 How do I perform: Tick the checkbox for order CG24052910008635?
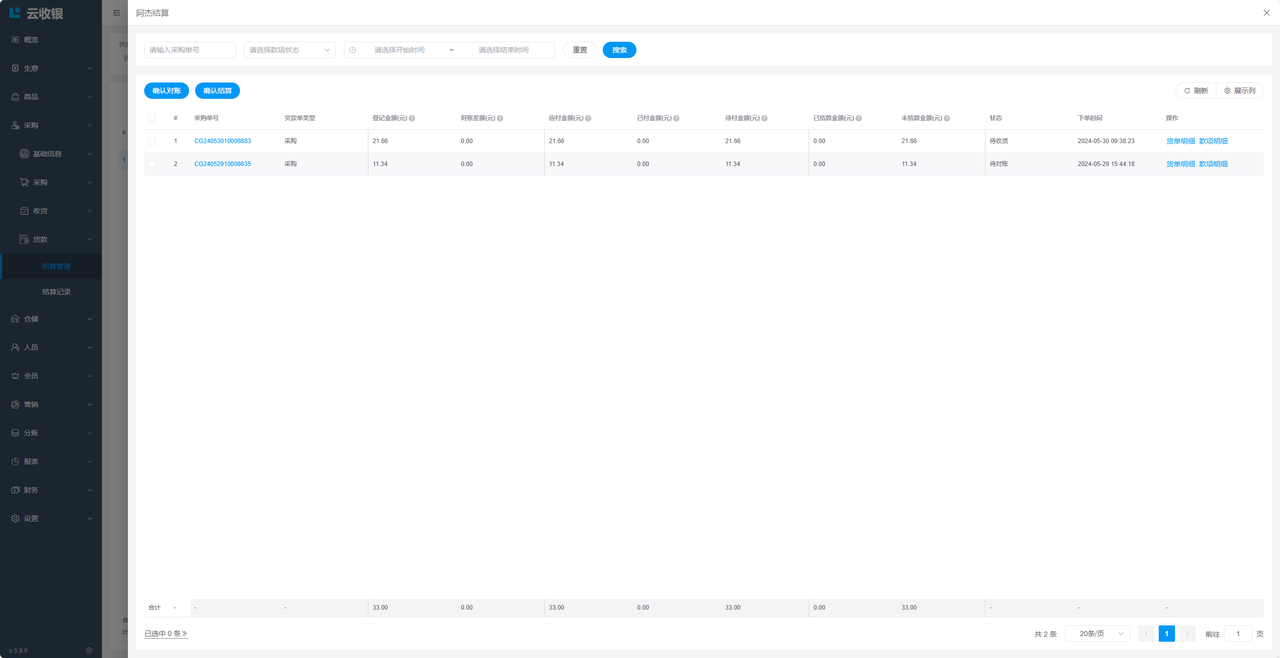[152, 164]
